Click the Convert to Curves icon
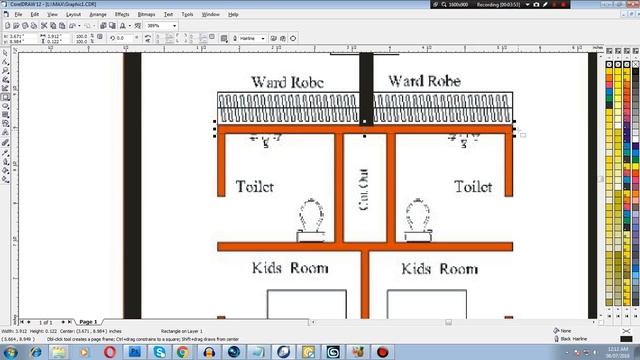 pos(293,38)
